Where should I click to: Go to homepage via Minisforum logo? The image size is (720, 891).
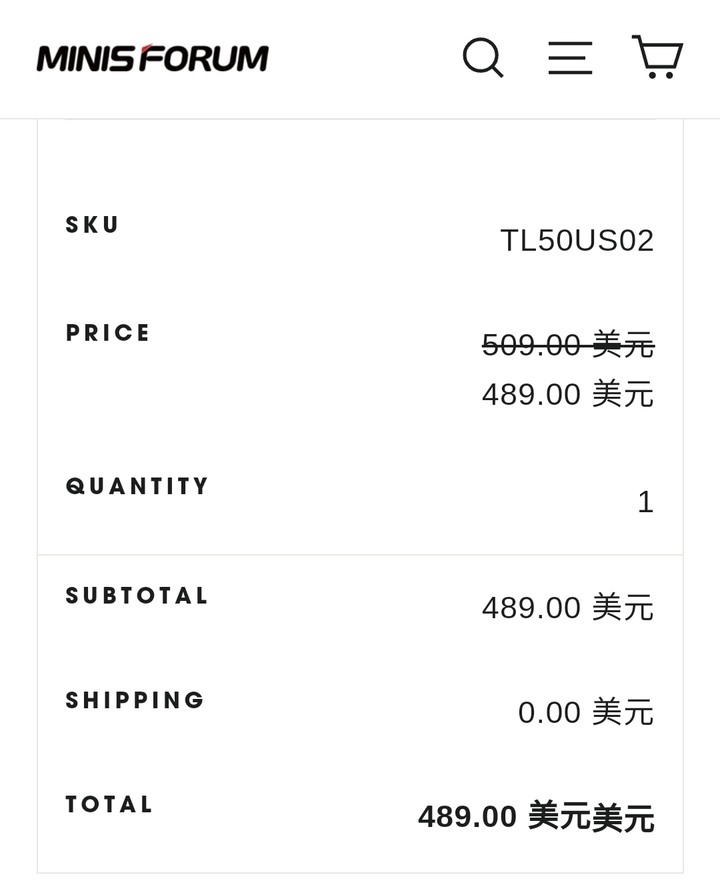tap(152, 58)
